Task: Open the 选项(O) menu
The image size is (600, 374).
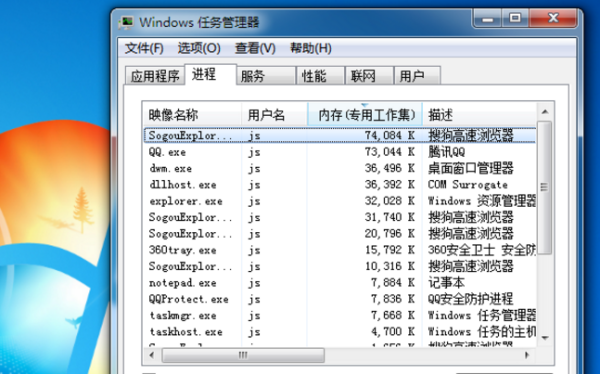Action: coord(199,48)
